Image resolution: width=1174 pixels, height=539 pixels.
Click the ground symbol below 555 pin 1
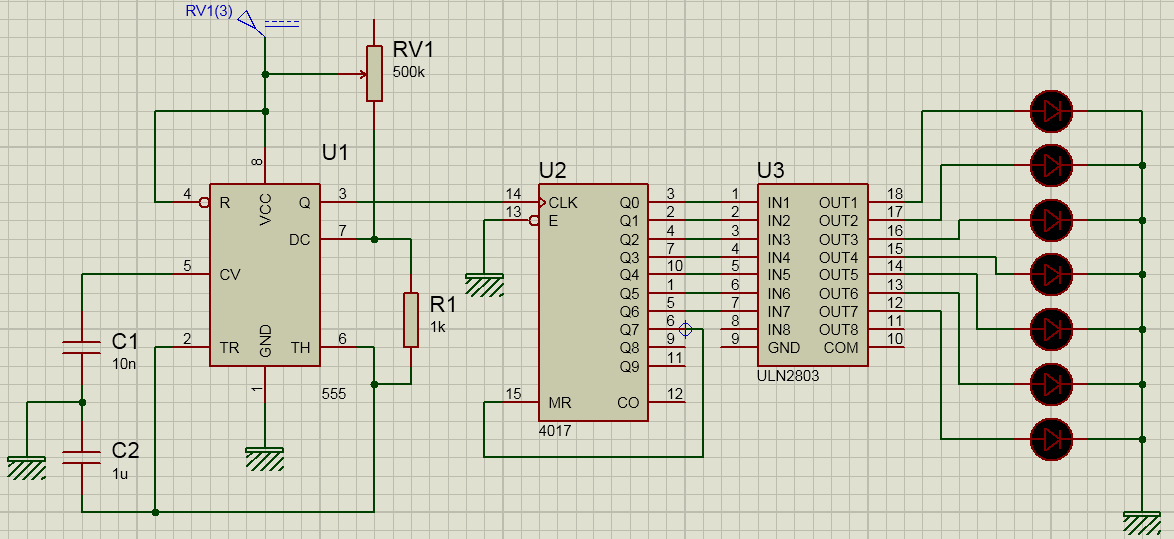[x=265, y=457]
